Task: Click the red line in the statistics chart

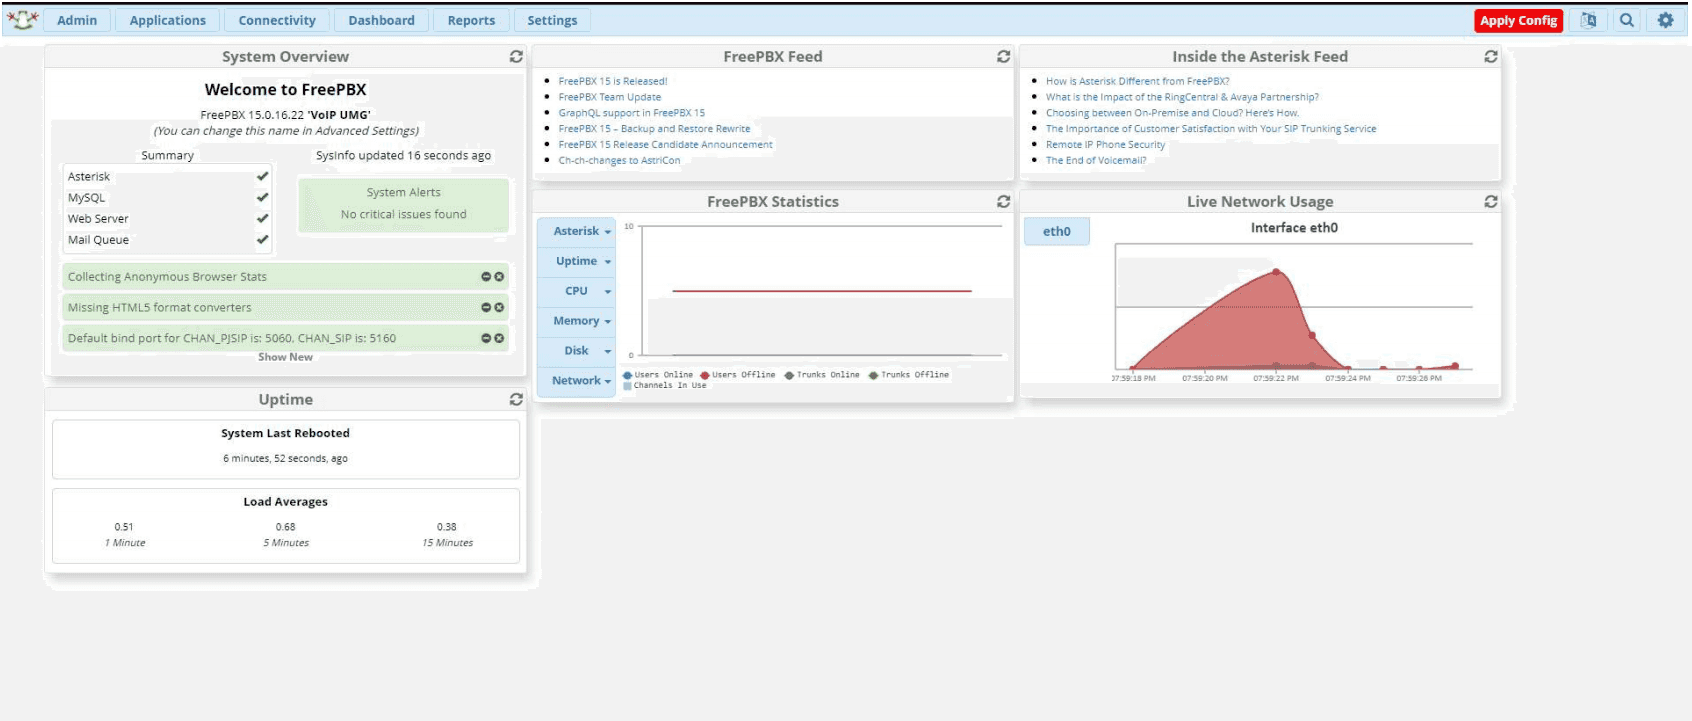Action: (x=822, y=291)
